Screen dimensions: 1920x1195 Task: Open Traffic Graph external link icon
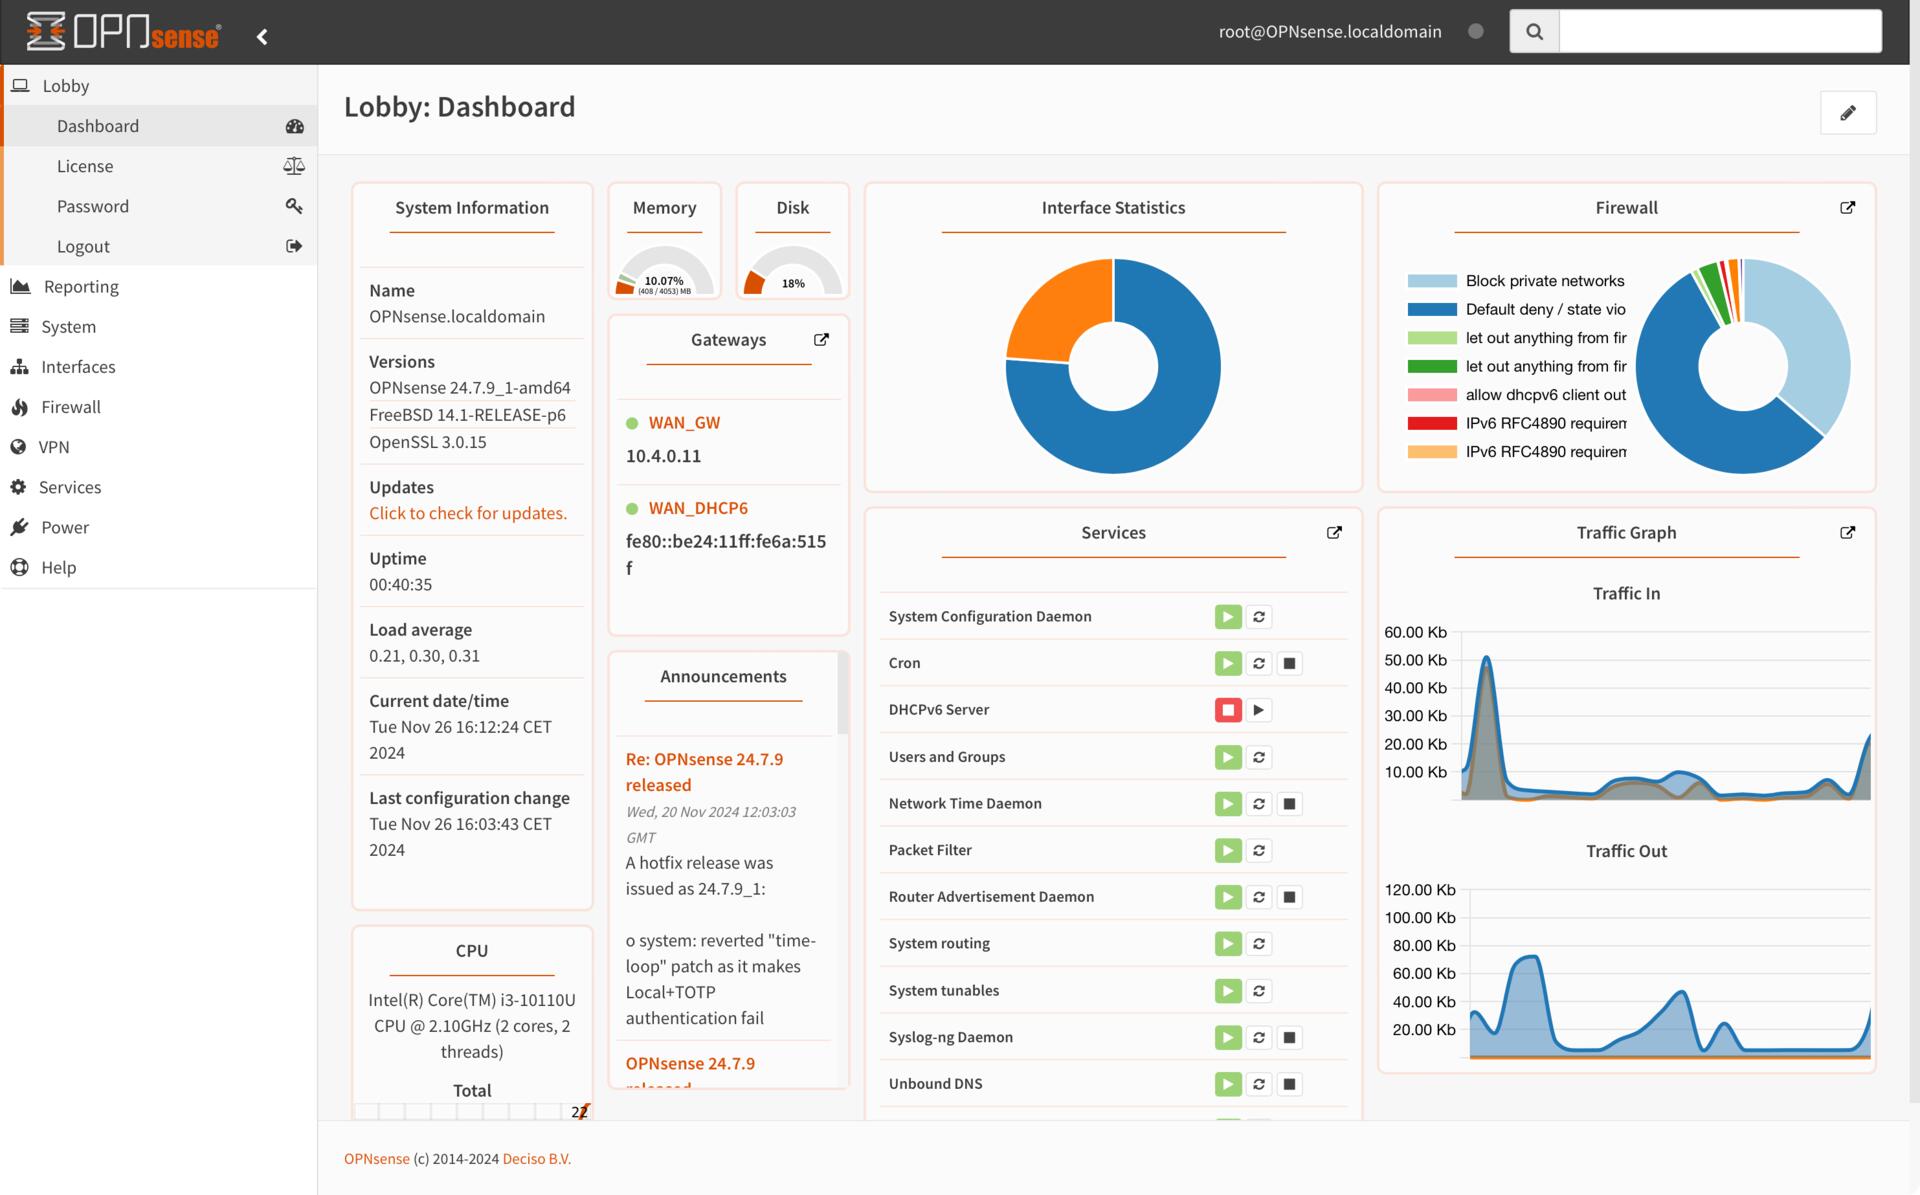[1847, 533]
